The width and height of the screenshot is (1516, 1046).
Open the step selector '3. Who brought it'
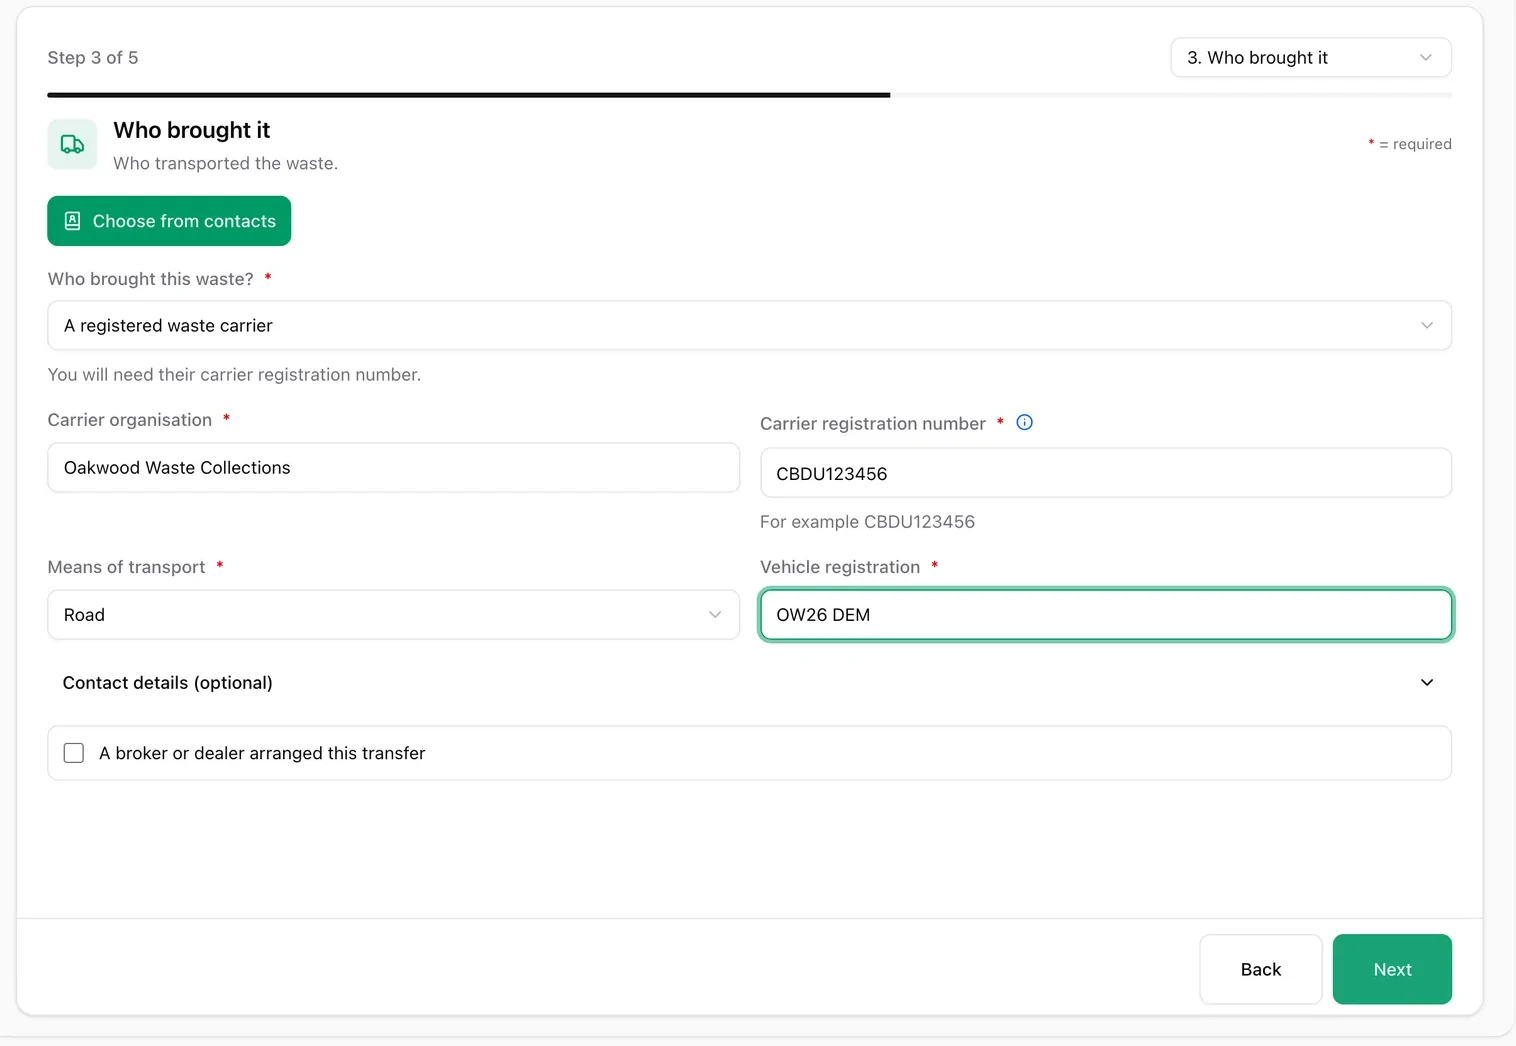[1310, 58]
